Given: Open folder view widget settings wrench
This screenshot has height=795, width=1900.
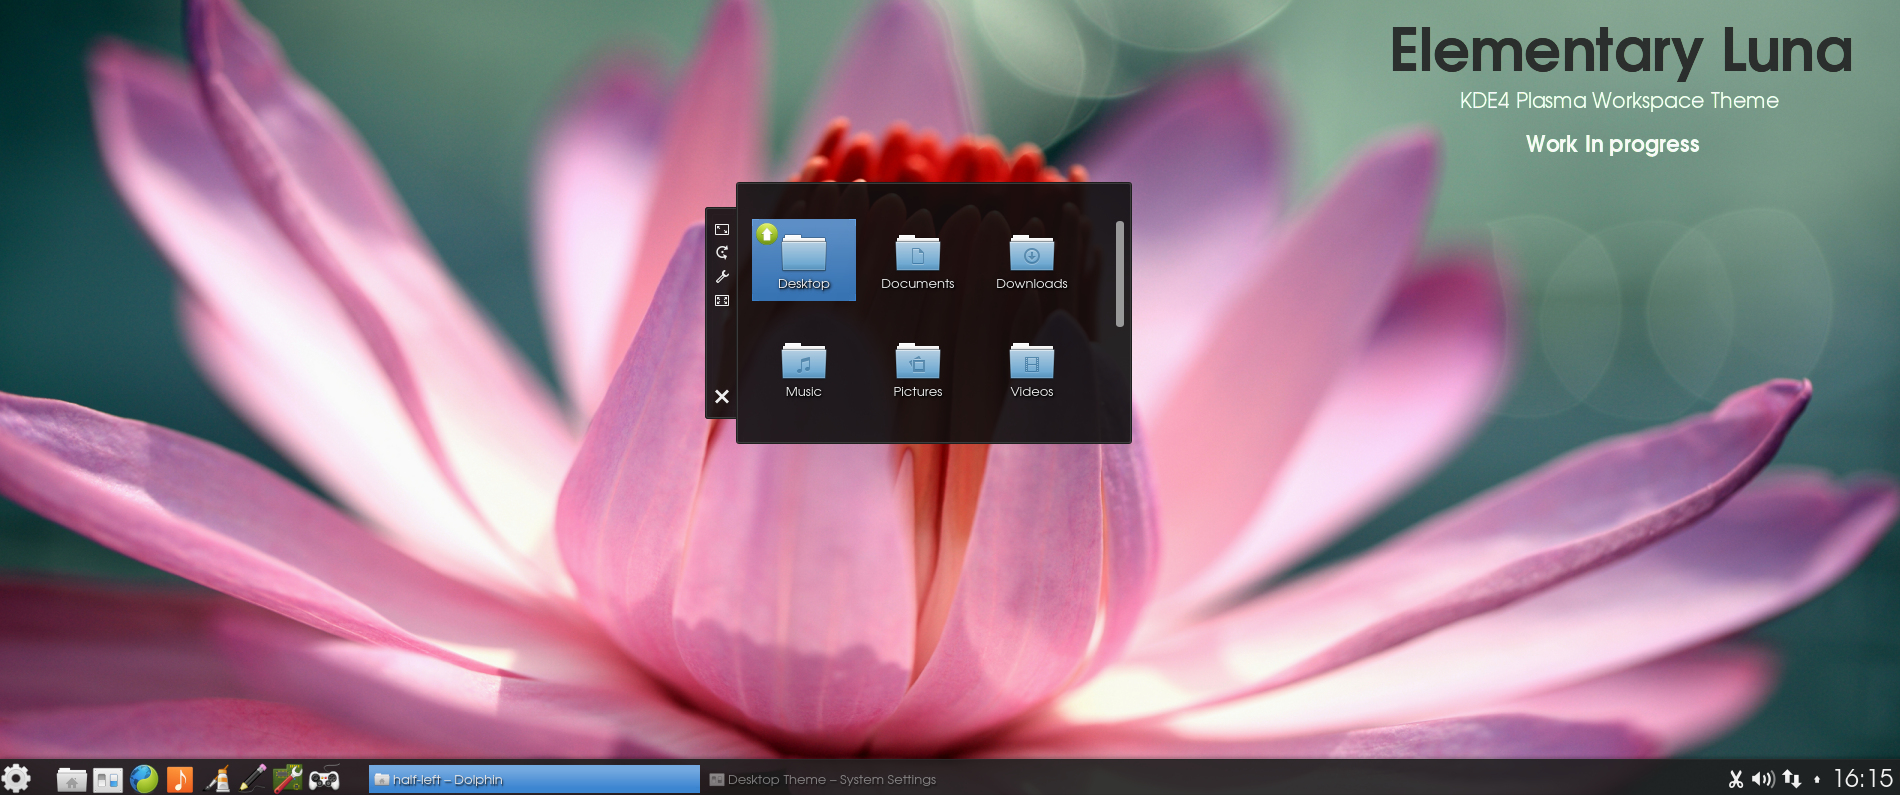Looking at the screenshot, I should click(722, 276).
